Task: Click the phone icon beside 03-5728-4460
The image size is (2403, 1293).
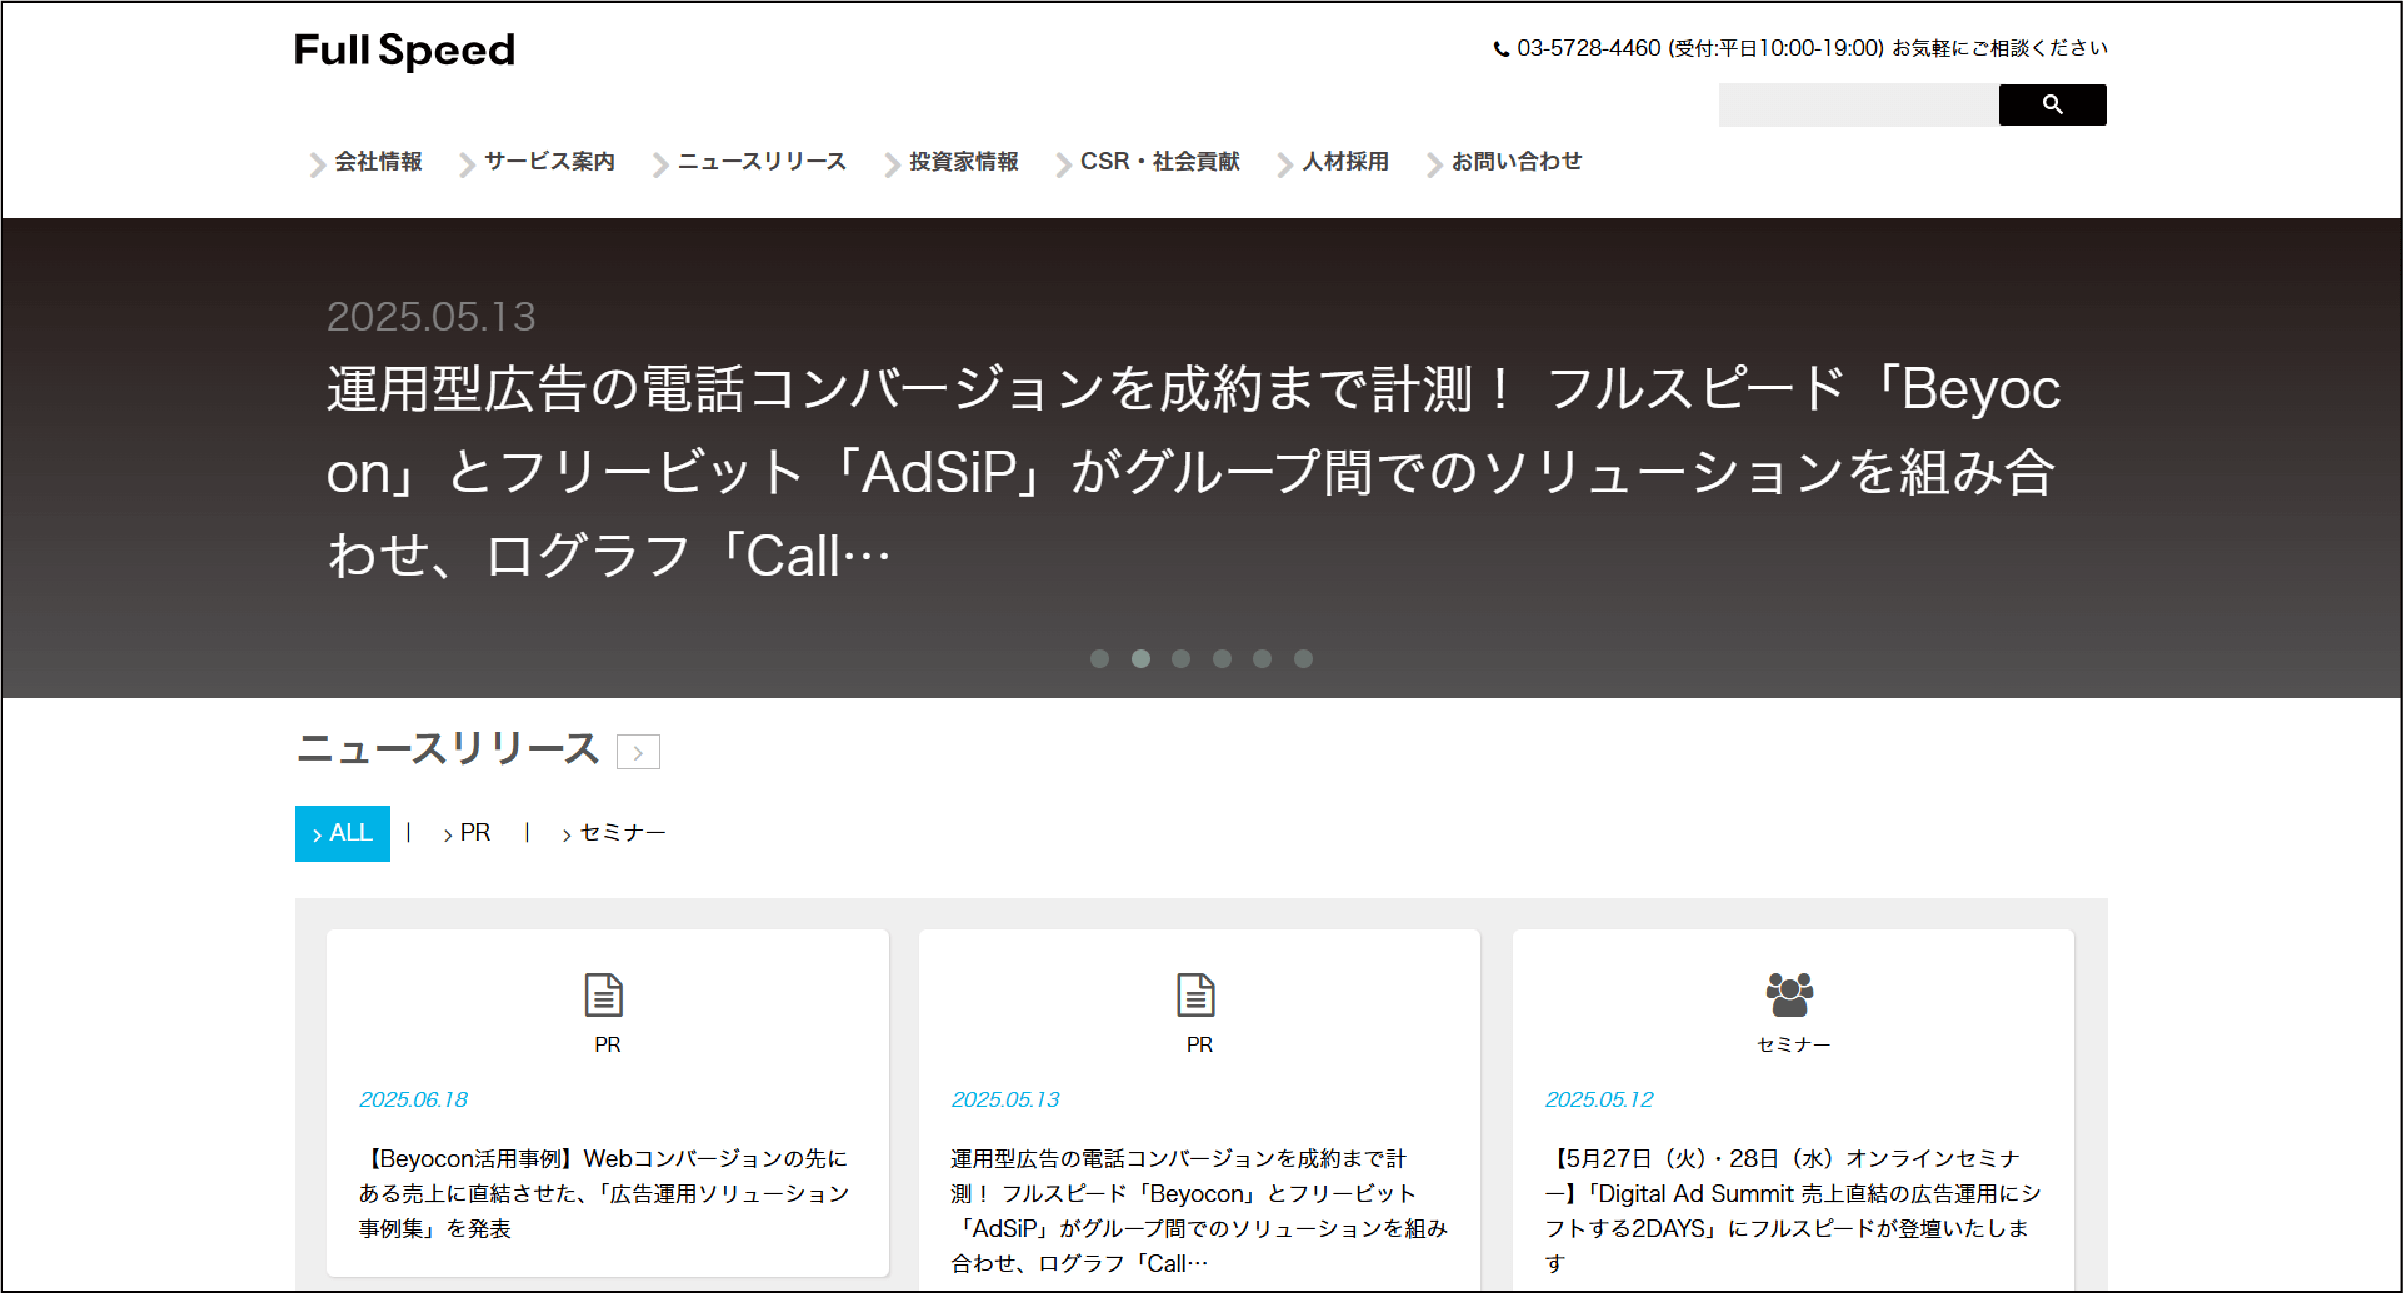Action: [x=1500, y=49]
